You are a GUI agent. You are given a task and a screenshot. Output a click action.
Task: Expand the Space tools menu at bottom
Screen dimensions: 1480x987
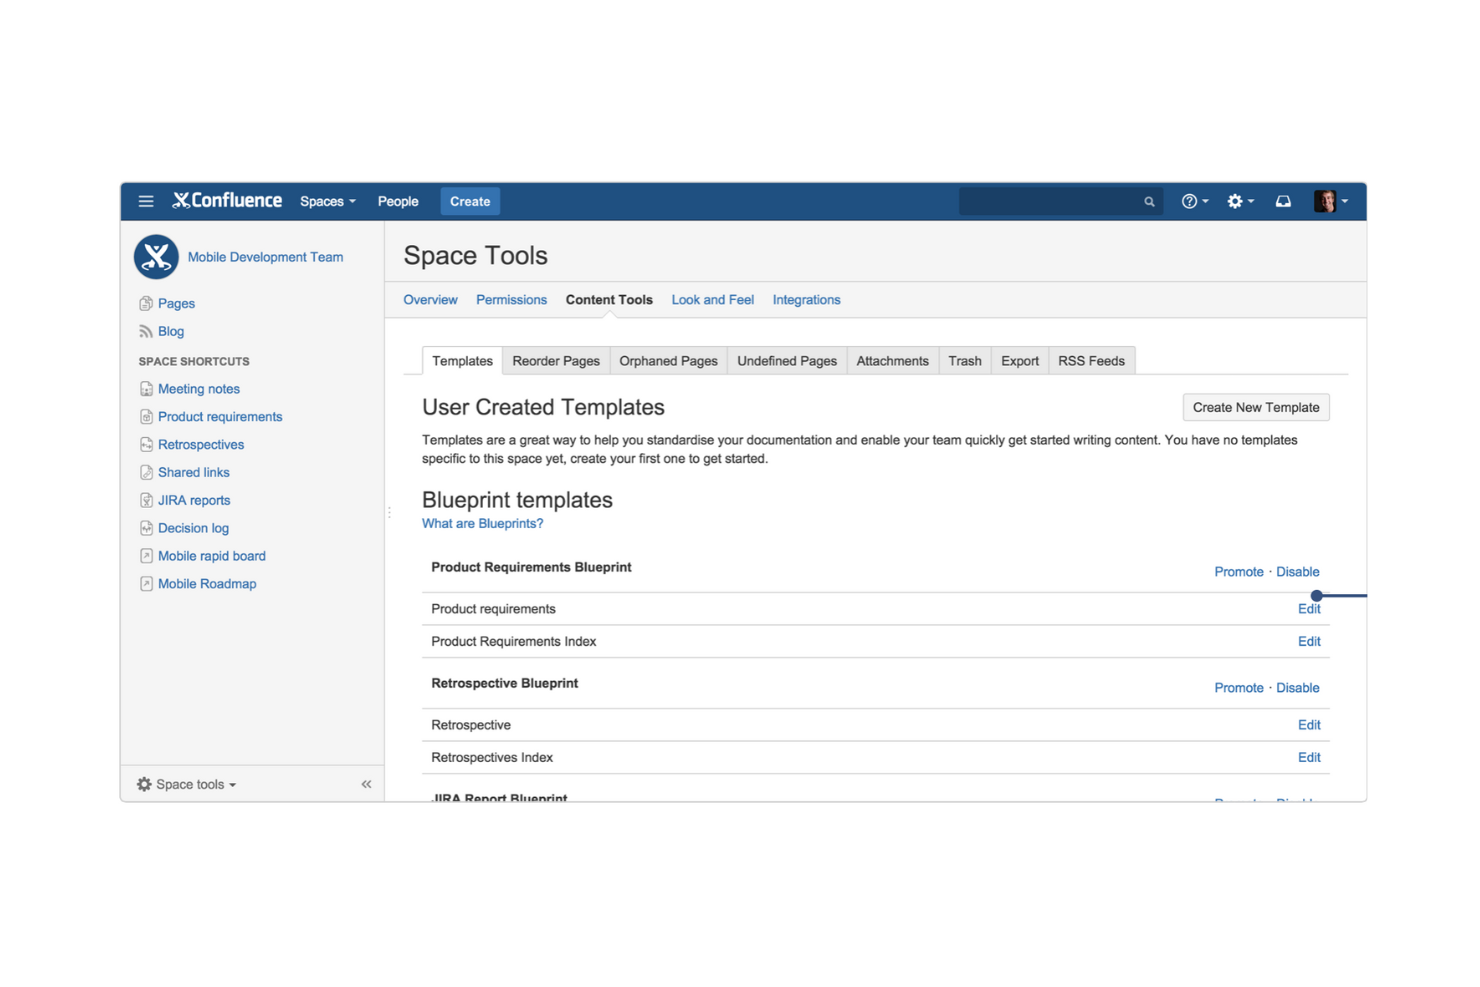click(186, 784)
